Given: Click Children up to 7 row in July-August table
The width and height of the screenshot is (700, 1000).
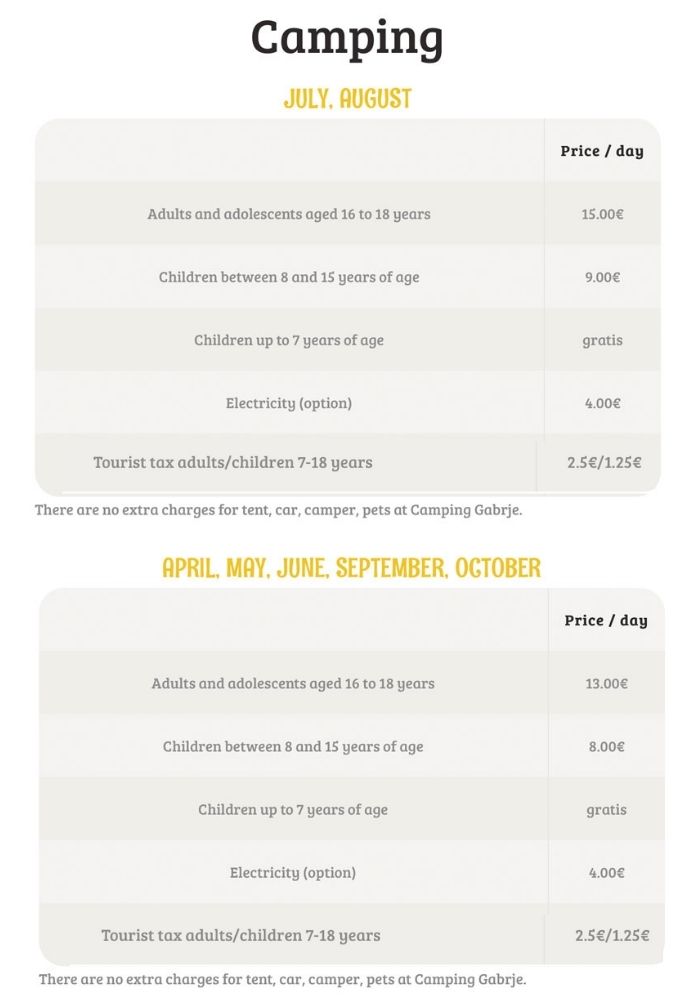Looking at the screenshot, I should (x=289, y=340).
